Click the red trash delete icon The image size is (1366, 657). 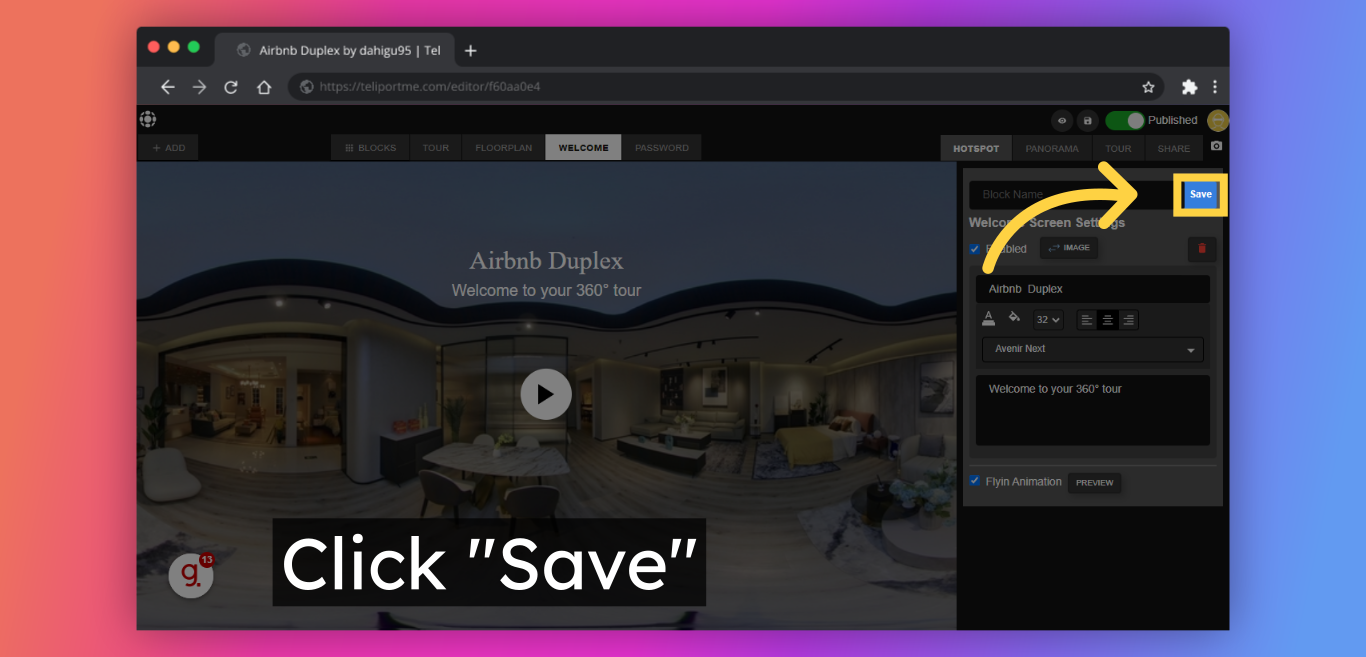coord(1202,249)
